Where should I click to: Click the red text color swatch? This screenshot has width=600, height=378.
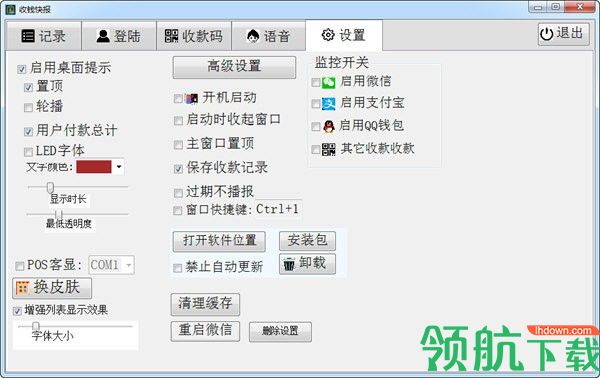94,167
